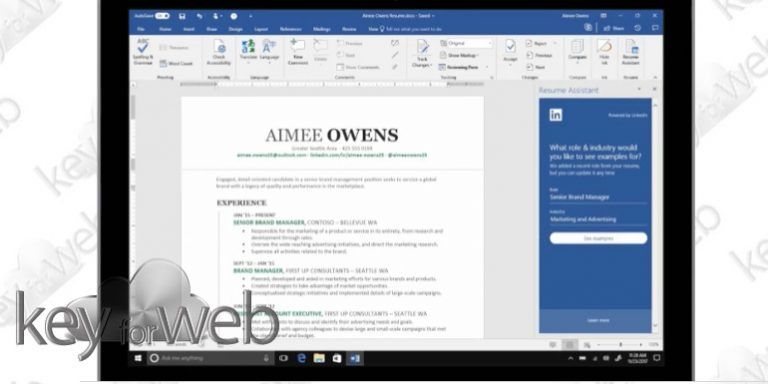768x384 pixels.
Task: Click the See examples button
Action: pyautogui.click(x=598, y=239)
